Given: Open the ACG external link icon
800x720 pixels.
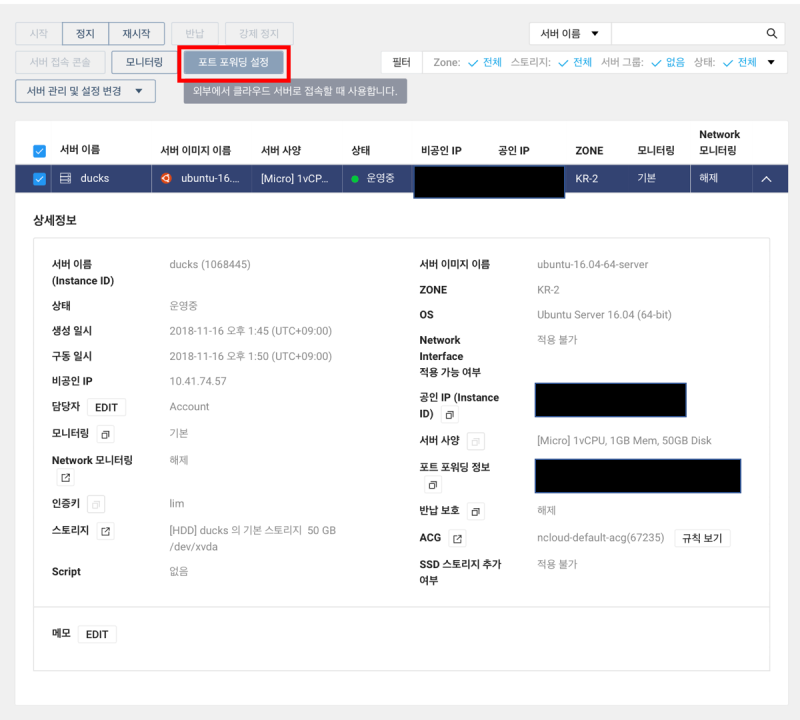Looking at the screenshot, I should pos(458,538).
